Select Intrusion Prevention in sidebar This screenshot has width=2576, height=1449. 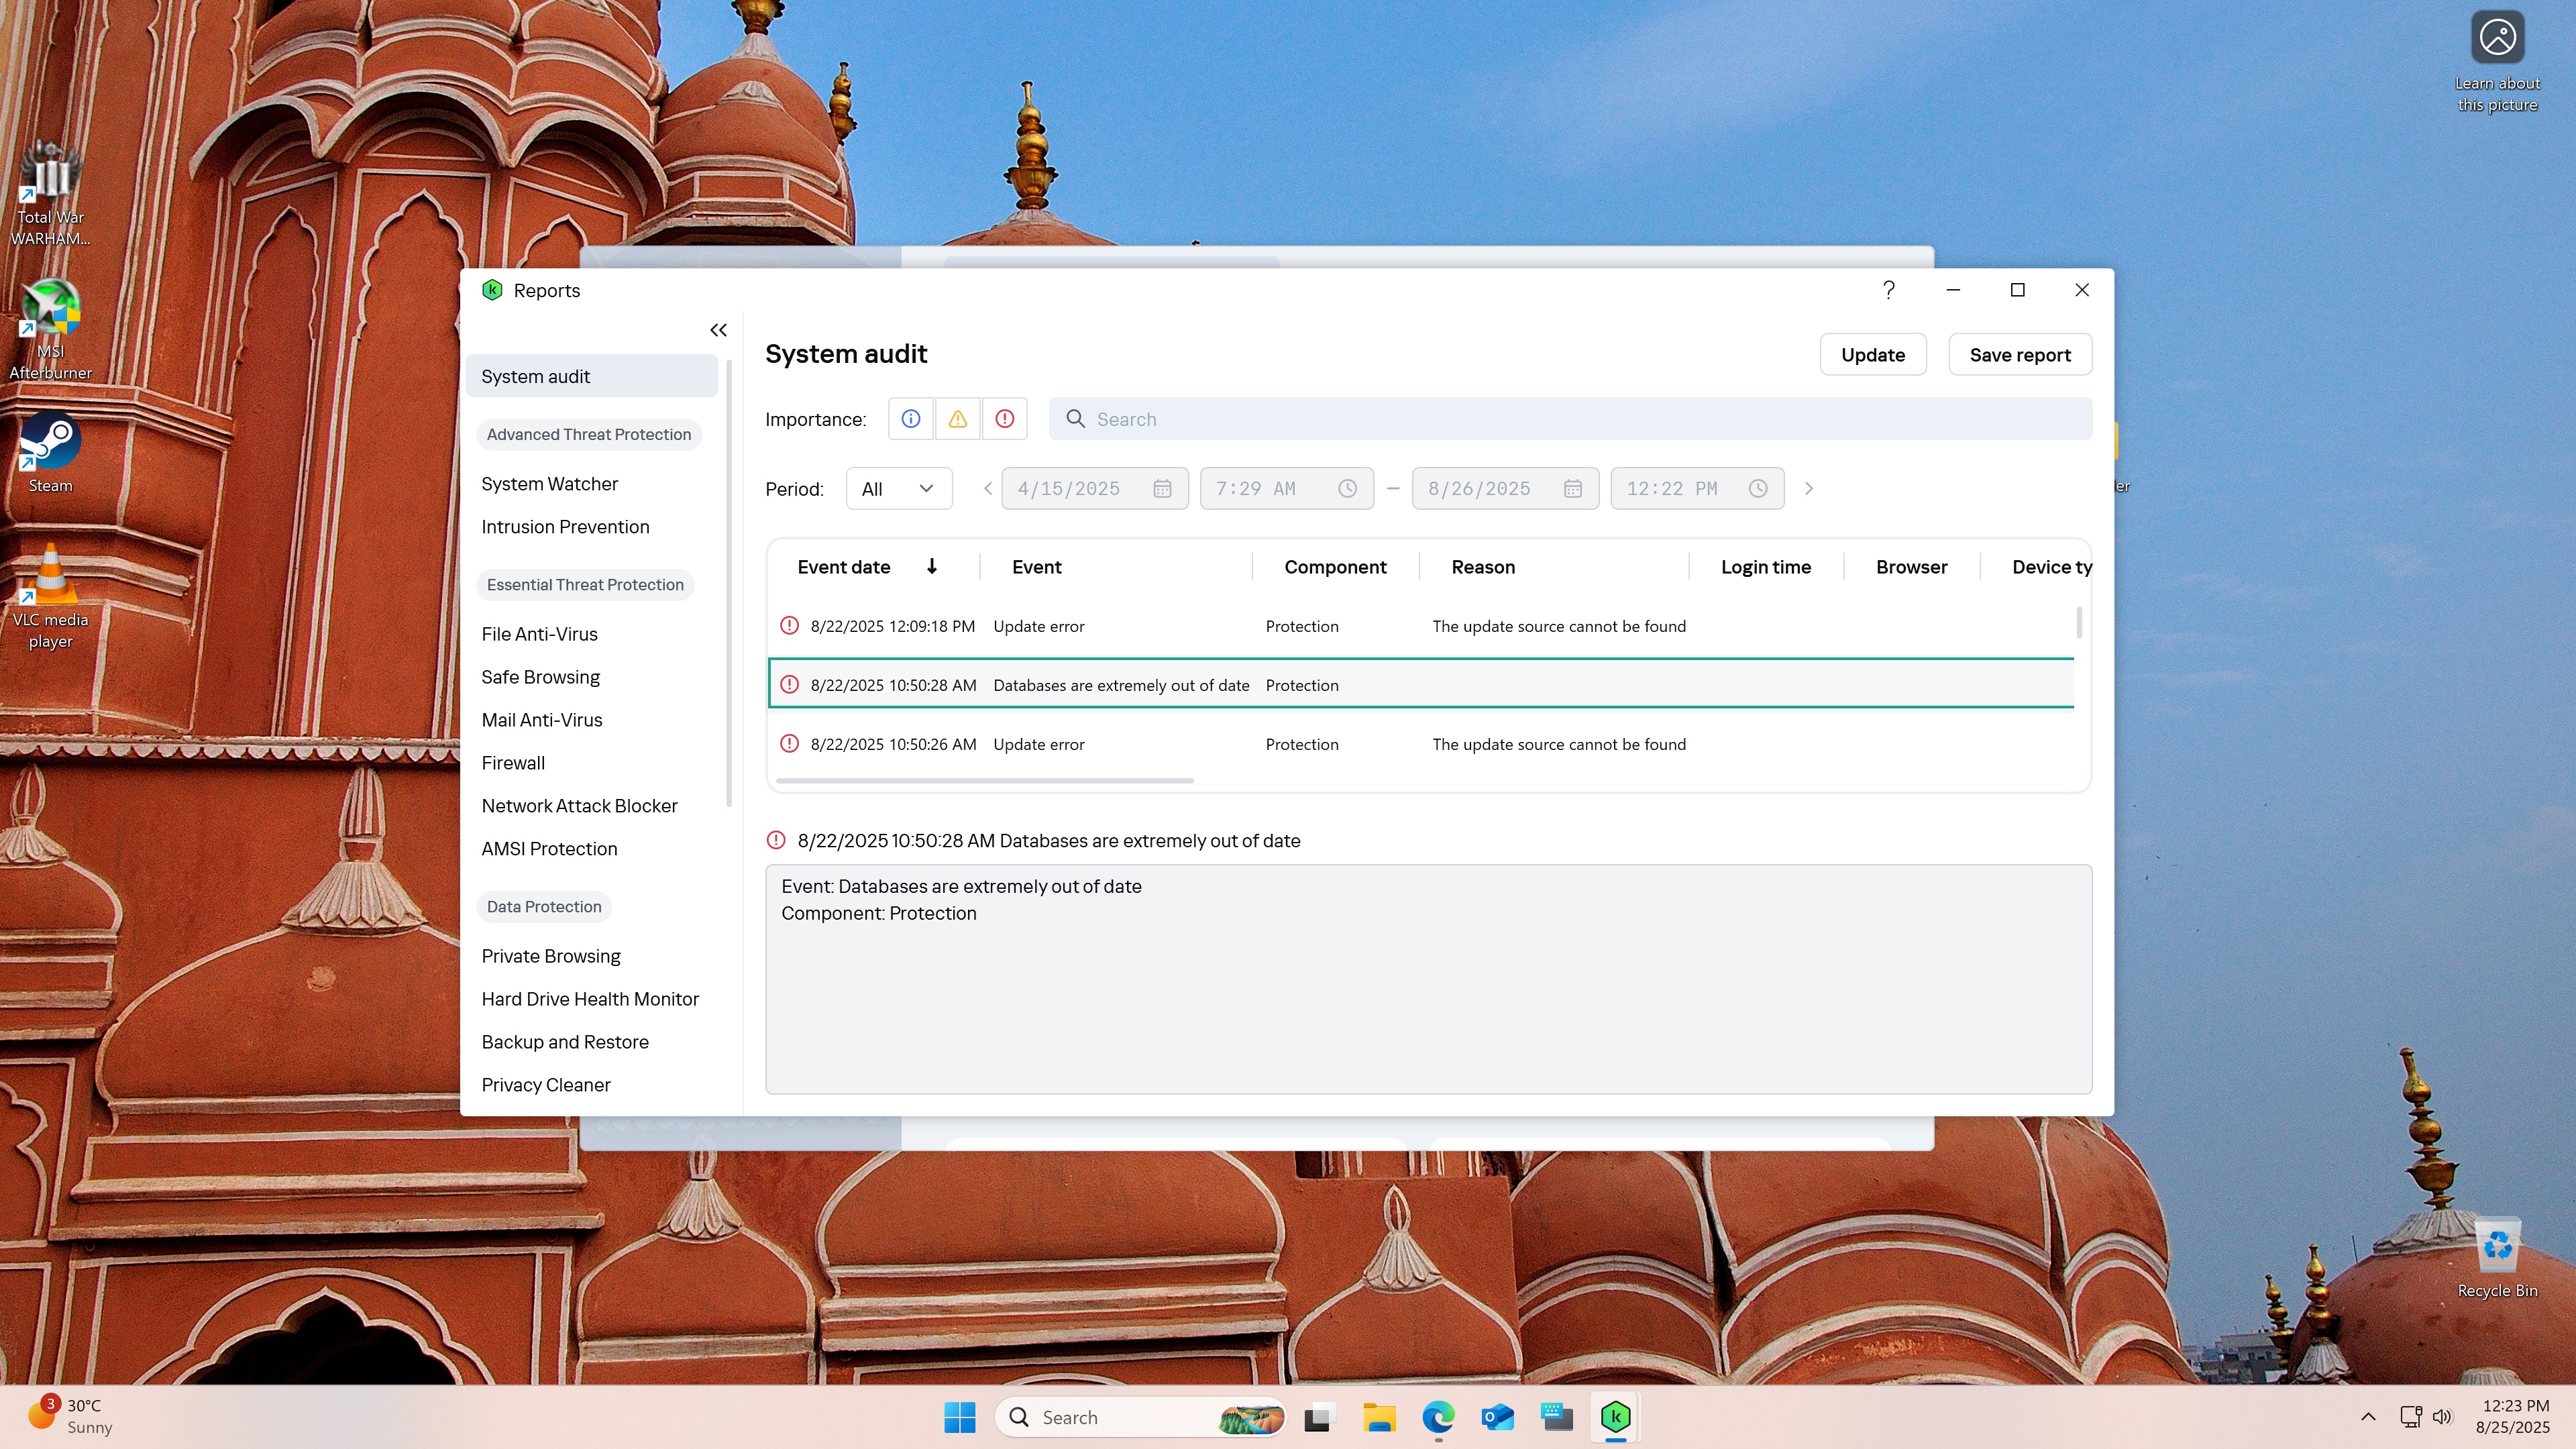(x=565, y=527)
